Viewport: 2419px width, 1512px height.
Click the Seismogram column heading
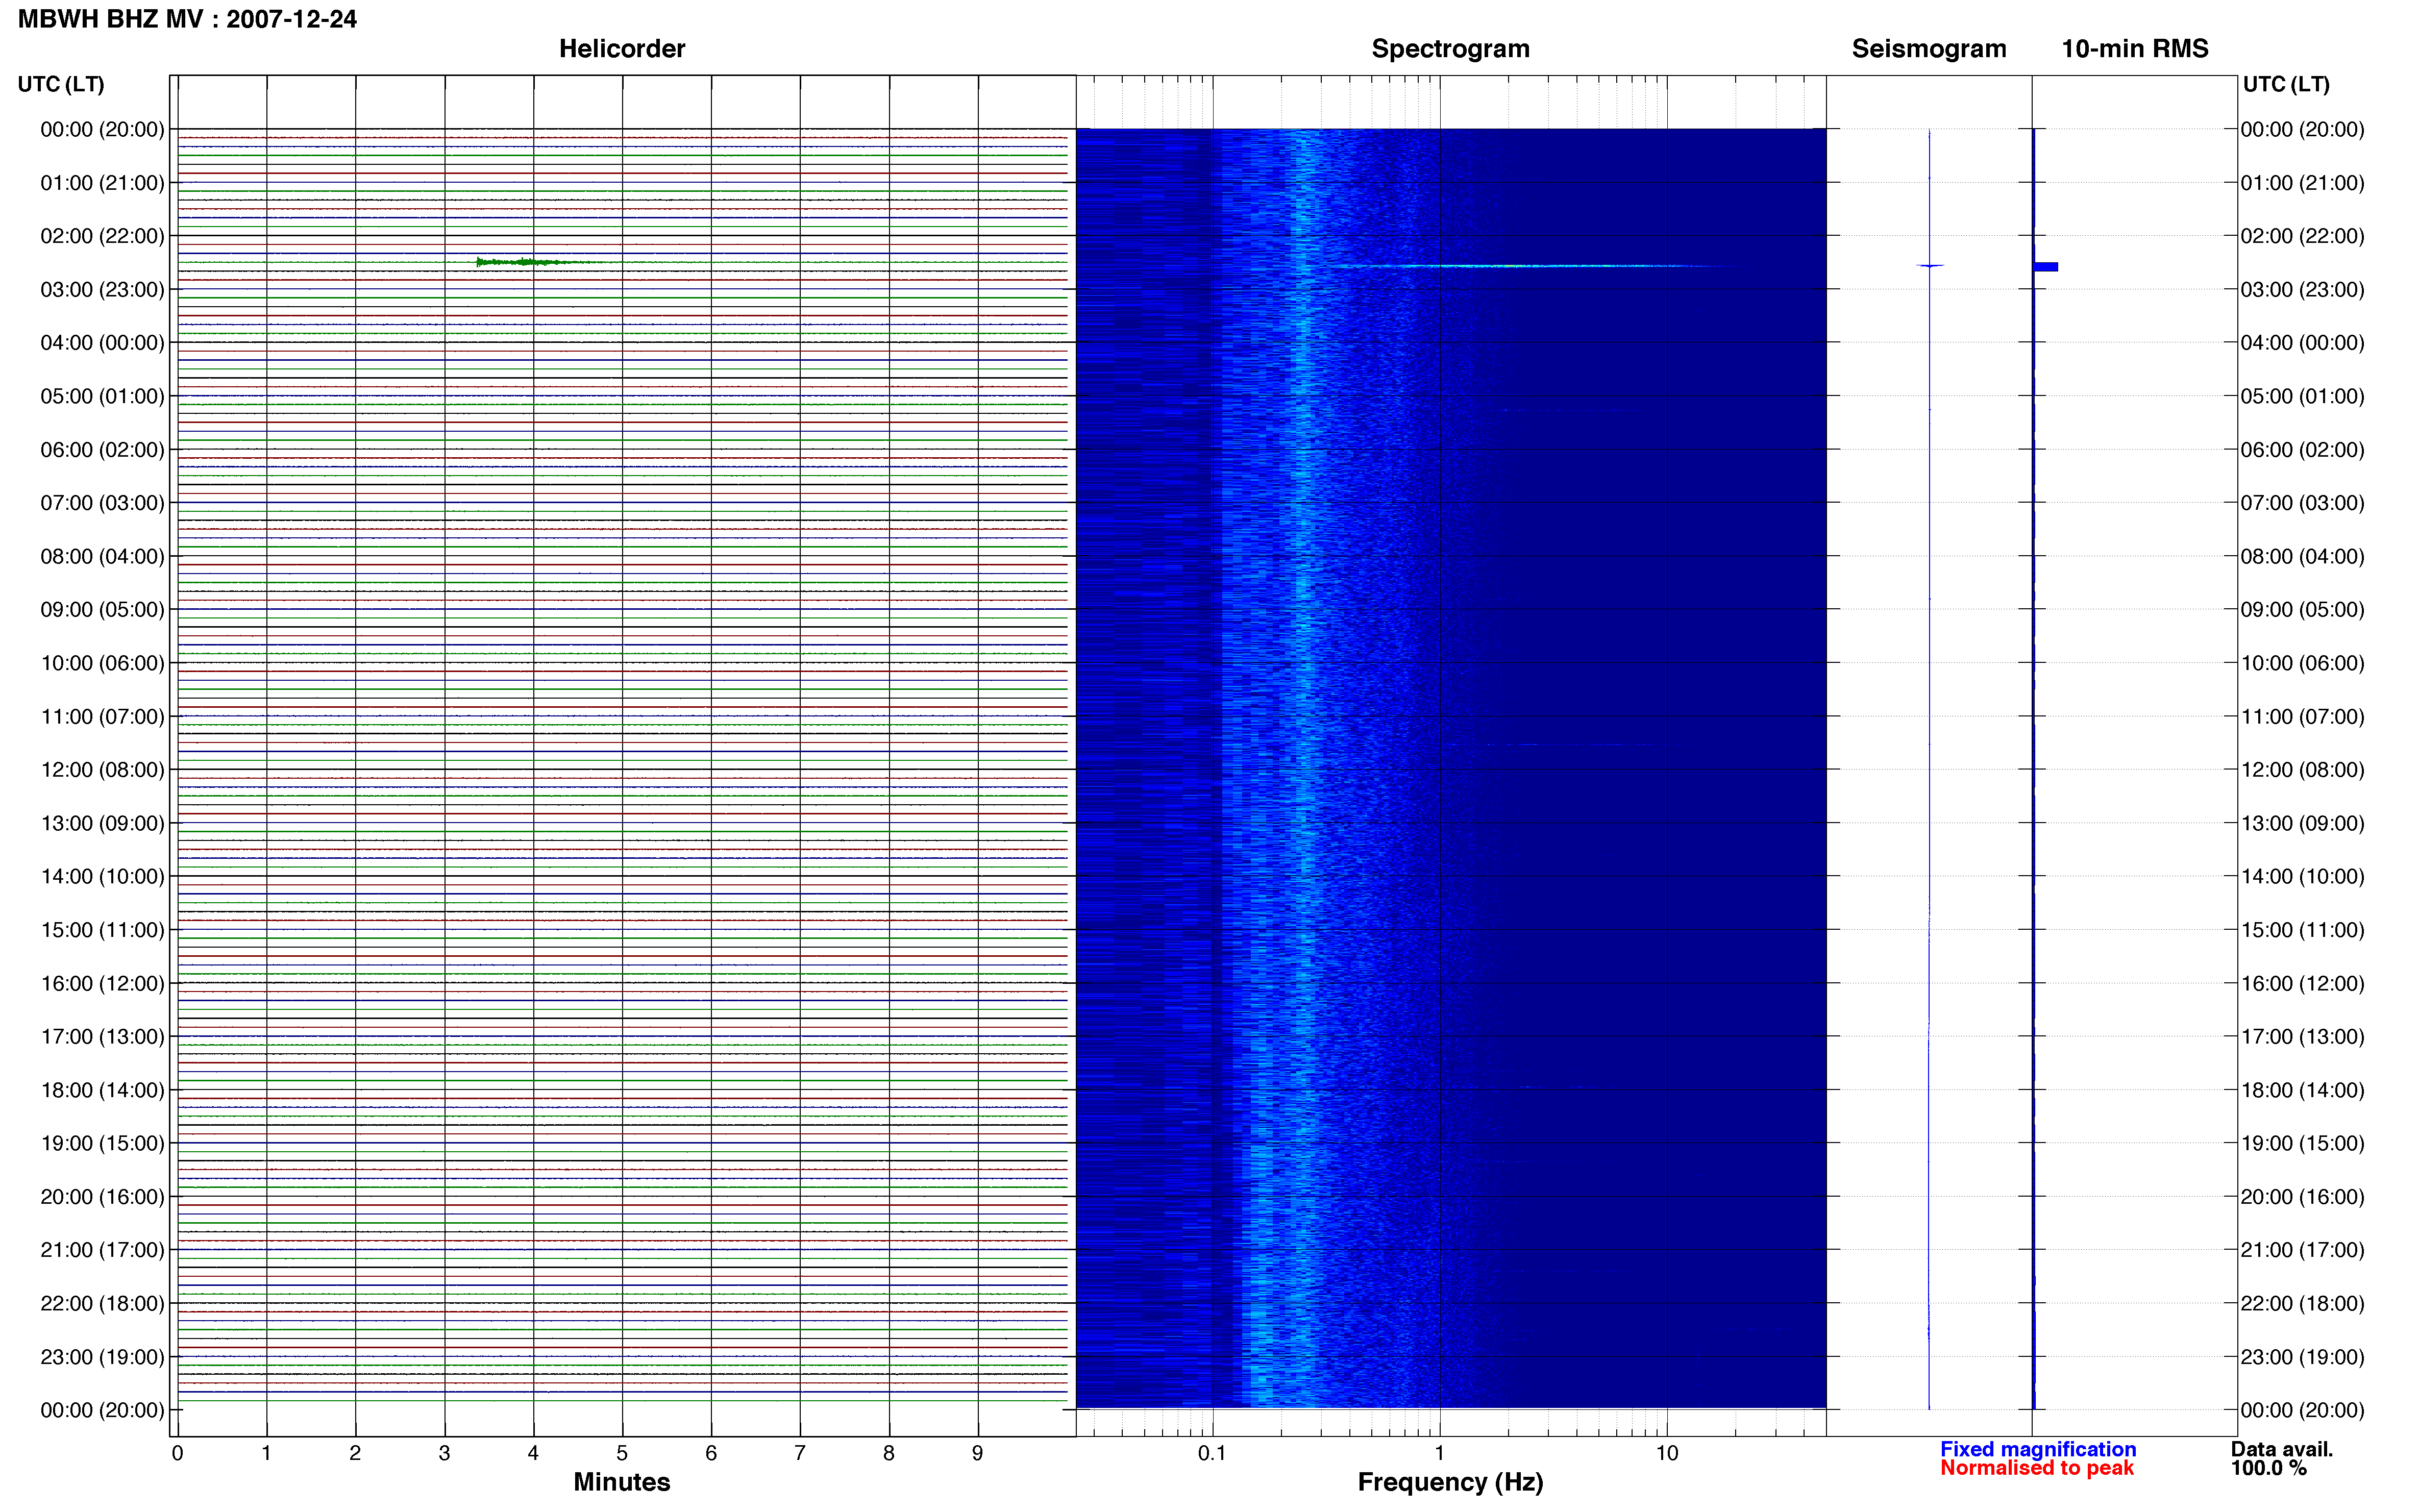point(1929,49)
